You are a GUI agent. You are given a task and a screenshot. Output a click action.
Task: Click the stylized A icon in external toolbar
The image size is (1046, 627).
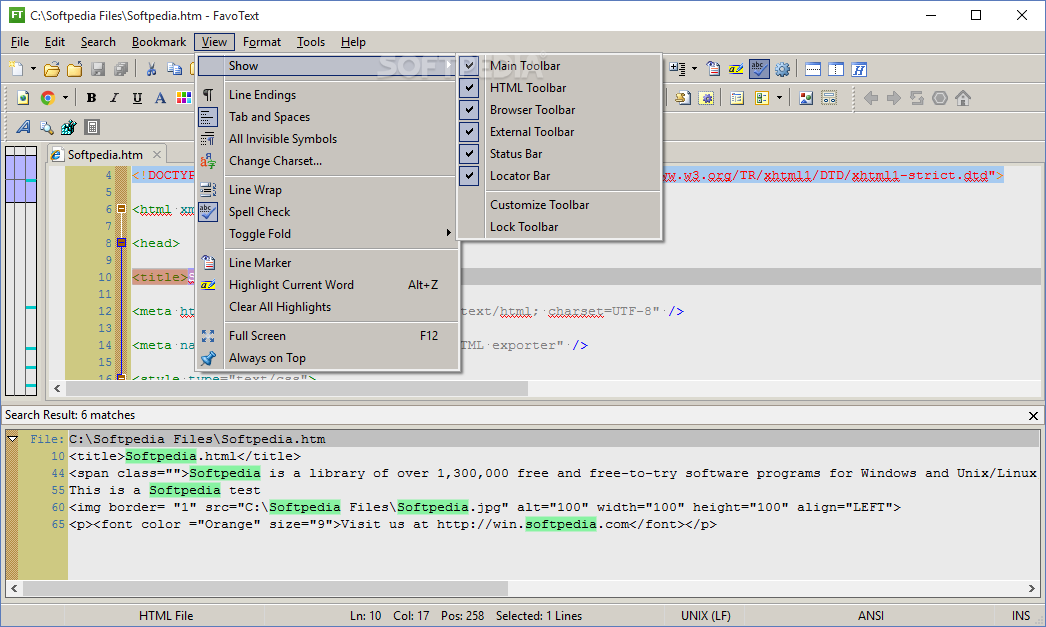(x=23, y=127)
